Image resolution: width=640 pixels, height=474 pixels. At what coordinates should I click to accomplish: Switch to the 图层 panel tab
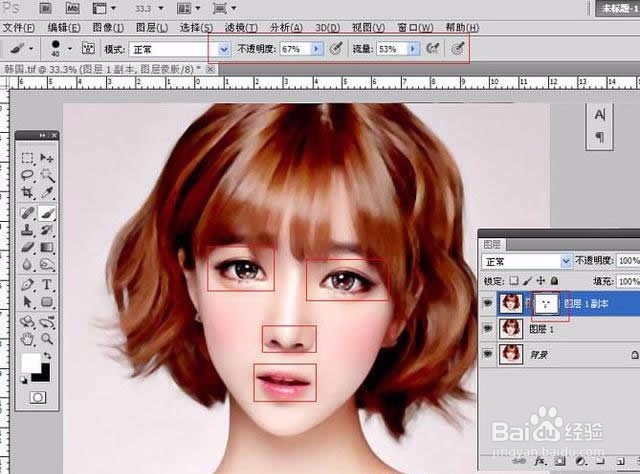click(492, 245)
